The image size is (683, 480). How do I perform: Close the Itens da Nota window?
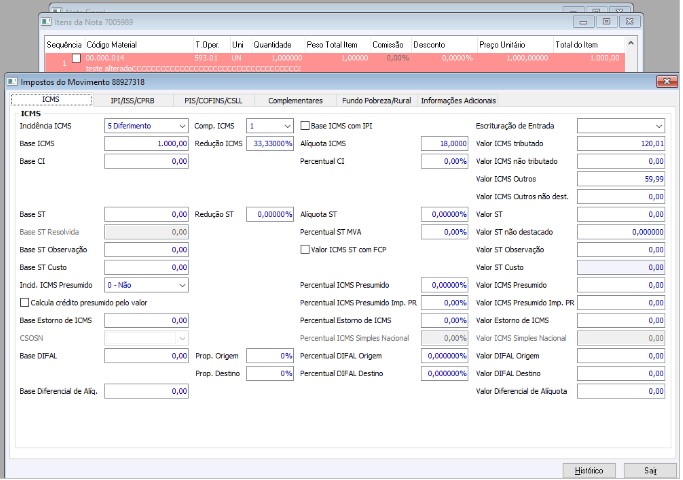[629, 21]
